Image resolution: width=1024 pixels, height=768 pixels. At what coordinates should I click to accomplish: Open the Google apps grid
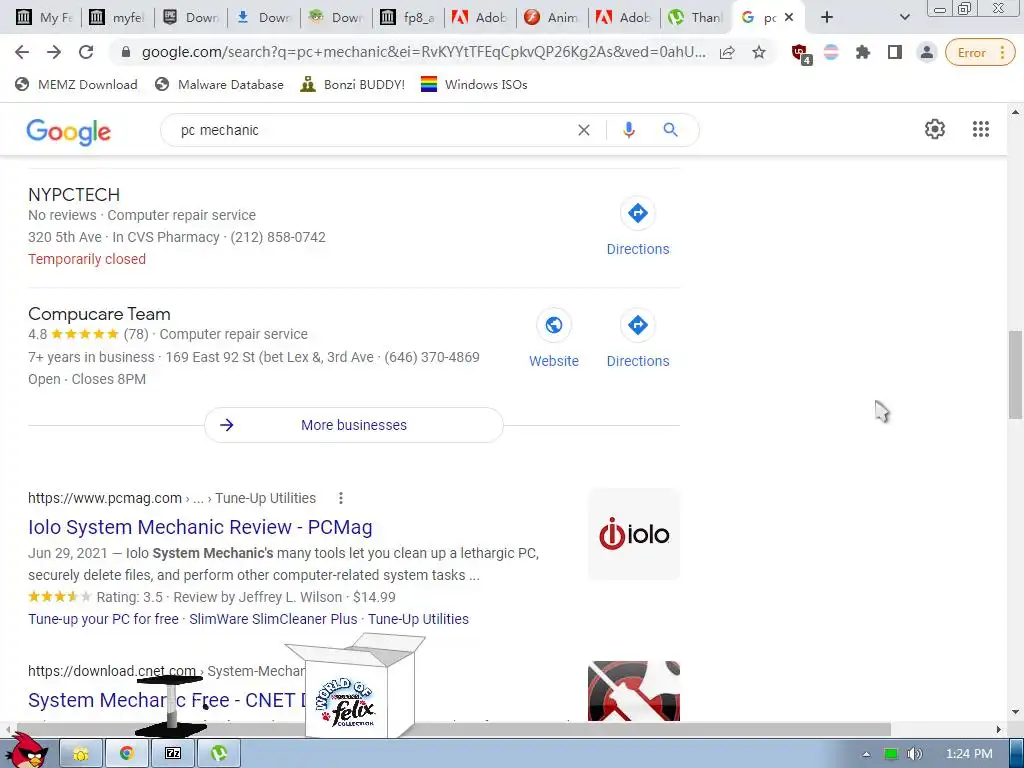click(980, 129)
